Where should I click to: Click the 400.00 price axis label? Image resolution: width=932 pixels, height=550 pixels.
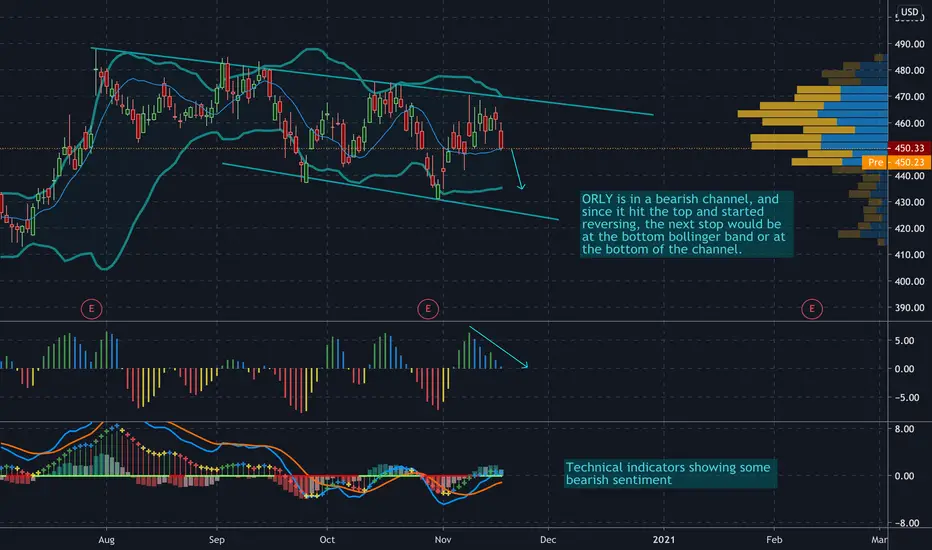point(909,281)
